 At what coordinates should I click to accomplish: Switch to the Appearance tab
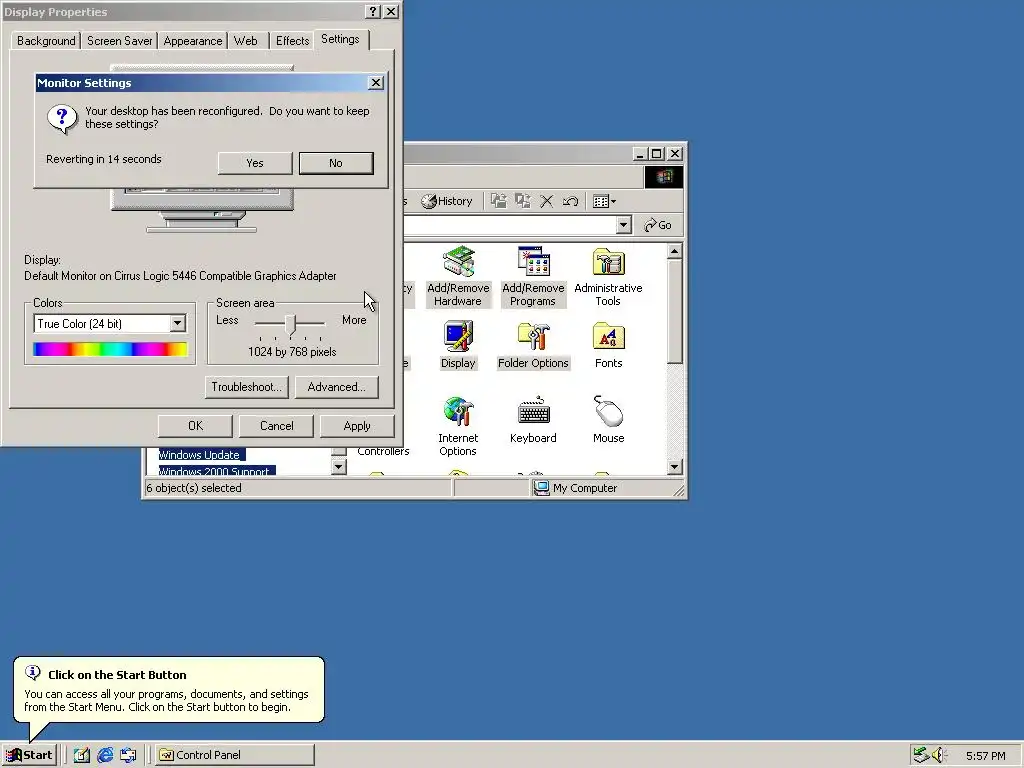click(193, 40)
